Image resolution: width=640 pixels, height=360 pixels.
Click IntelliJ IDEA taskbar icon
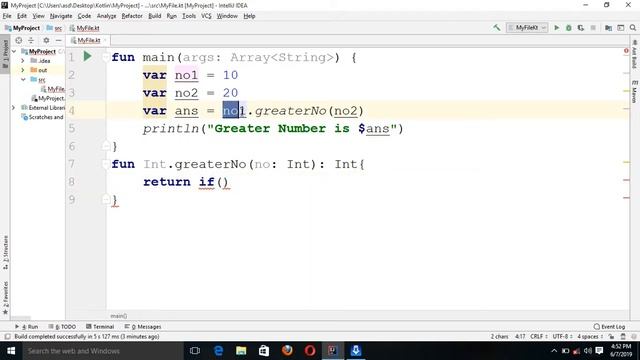(x=333, y=351)
